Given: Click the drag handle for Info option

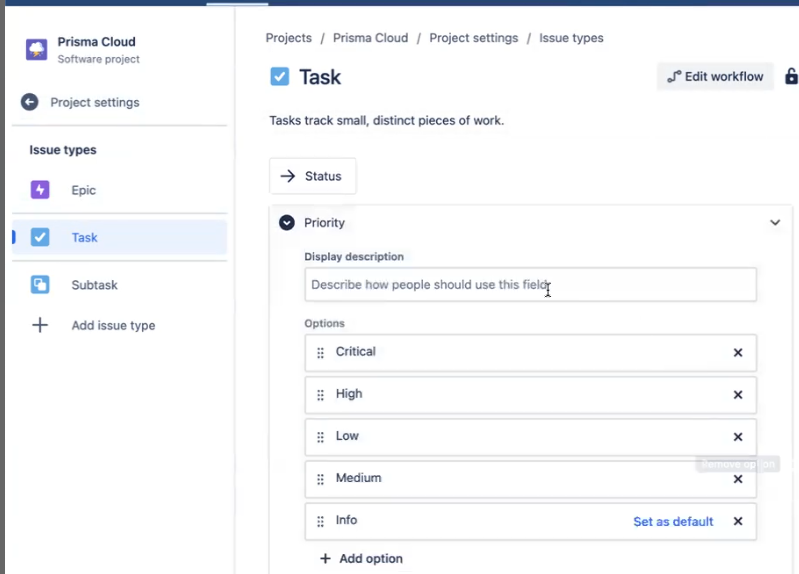Looking at the screenshot, I should tap(321, 521).
